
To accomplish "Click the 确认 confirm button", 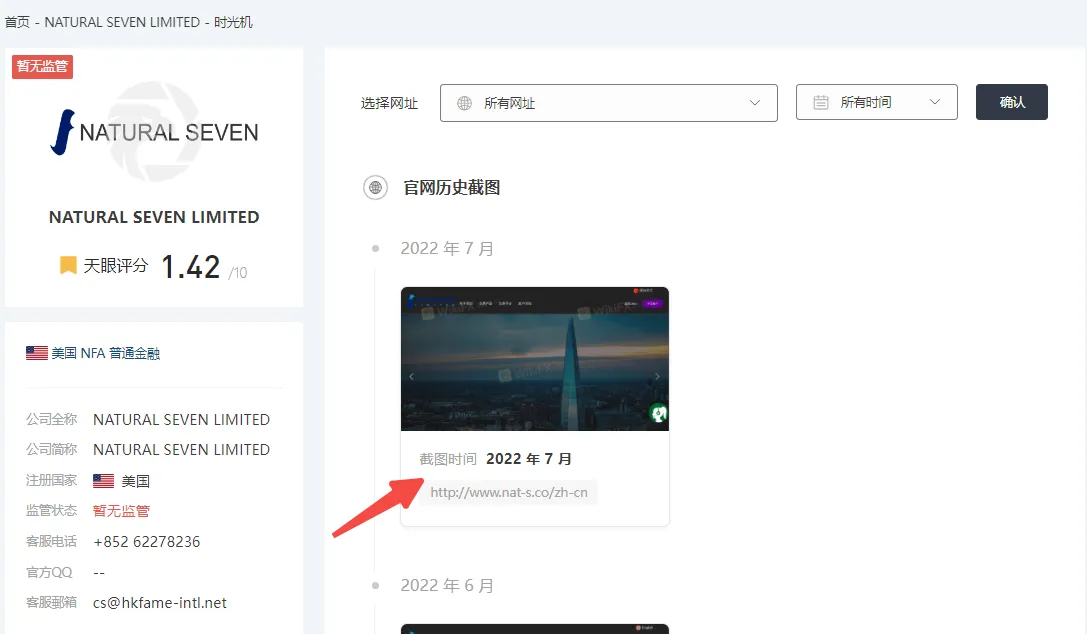I will click(1011, 103).
